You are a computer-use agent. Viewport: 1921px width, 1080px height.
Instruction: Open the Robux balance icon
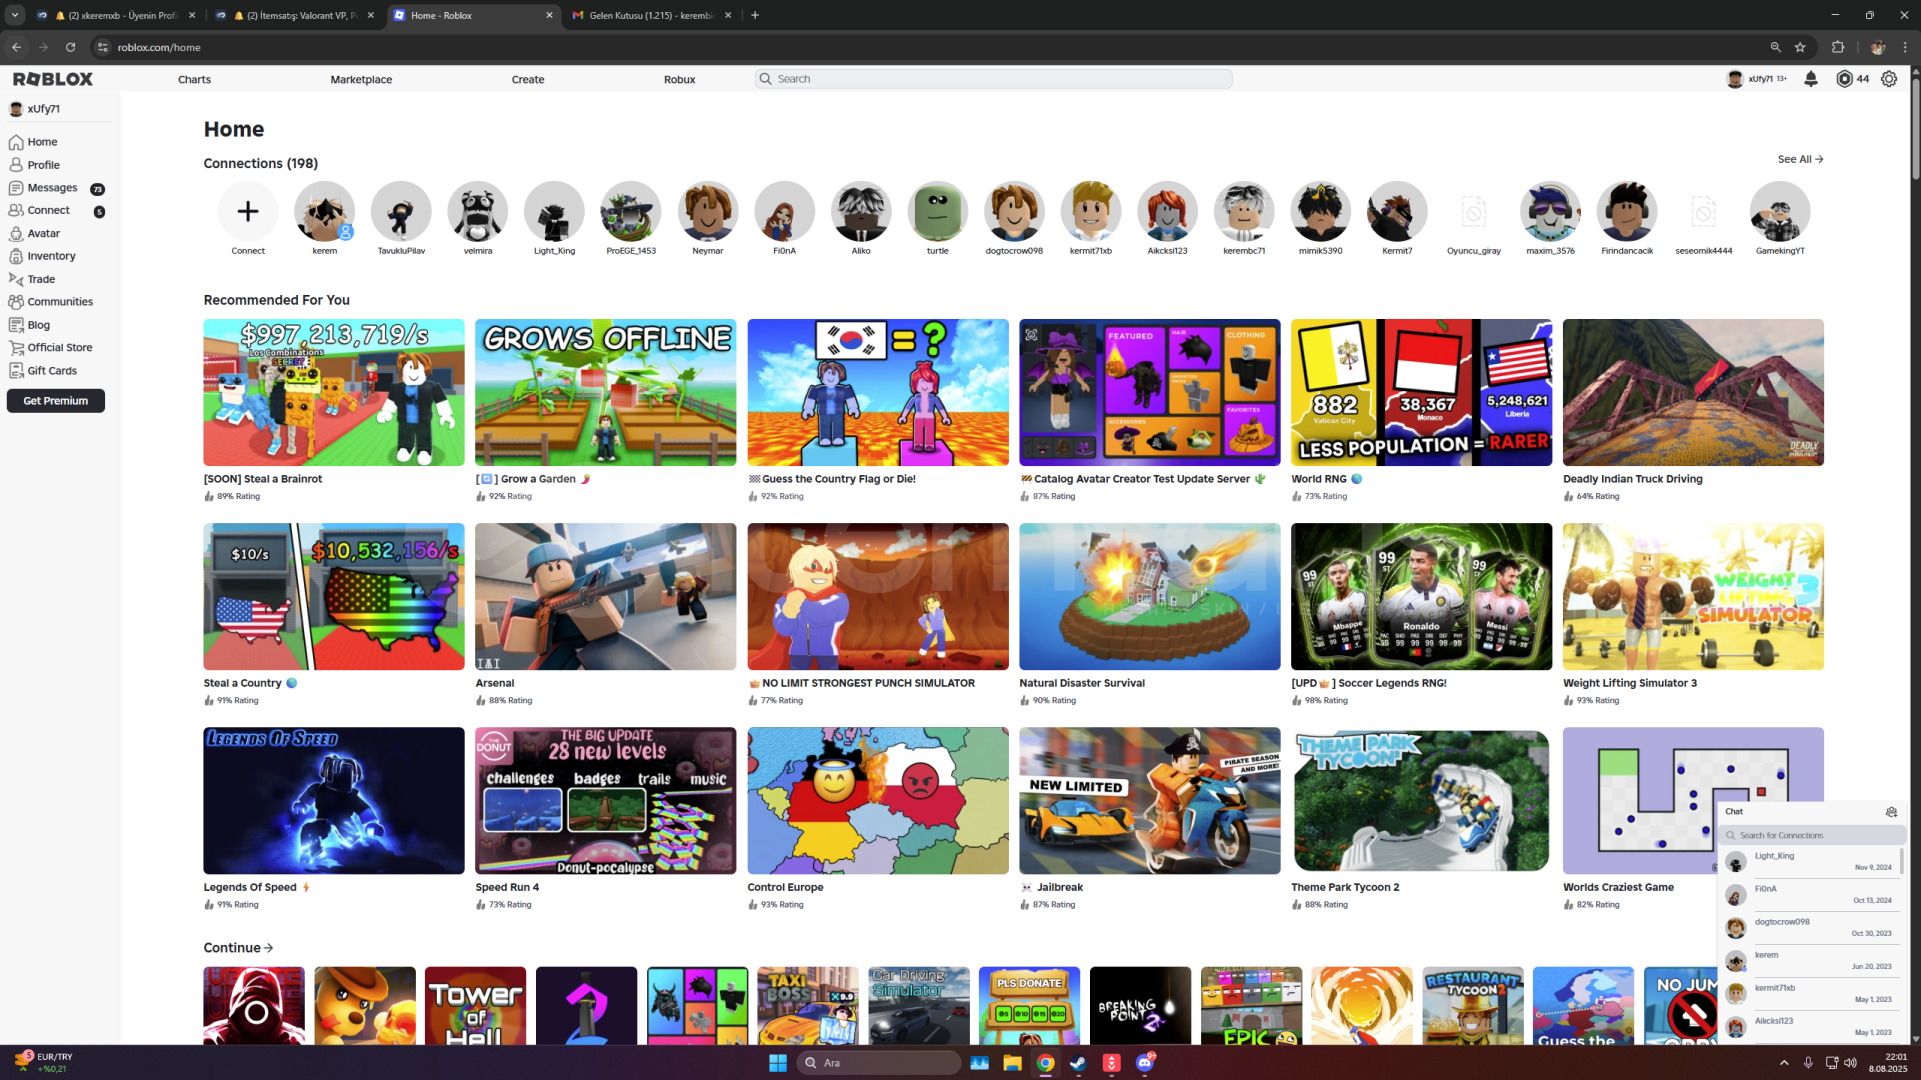[1844, 79]
